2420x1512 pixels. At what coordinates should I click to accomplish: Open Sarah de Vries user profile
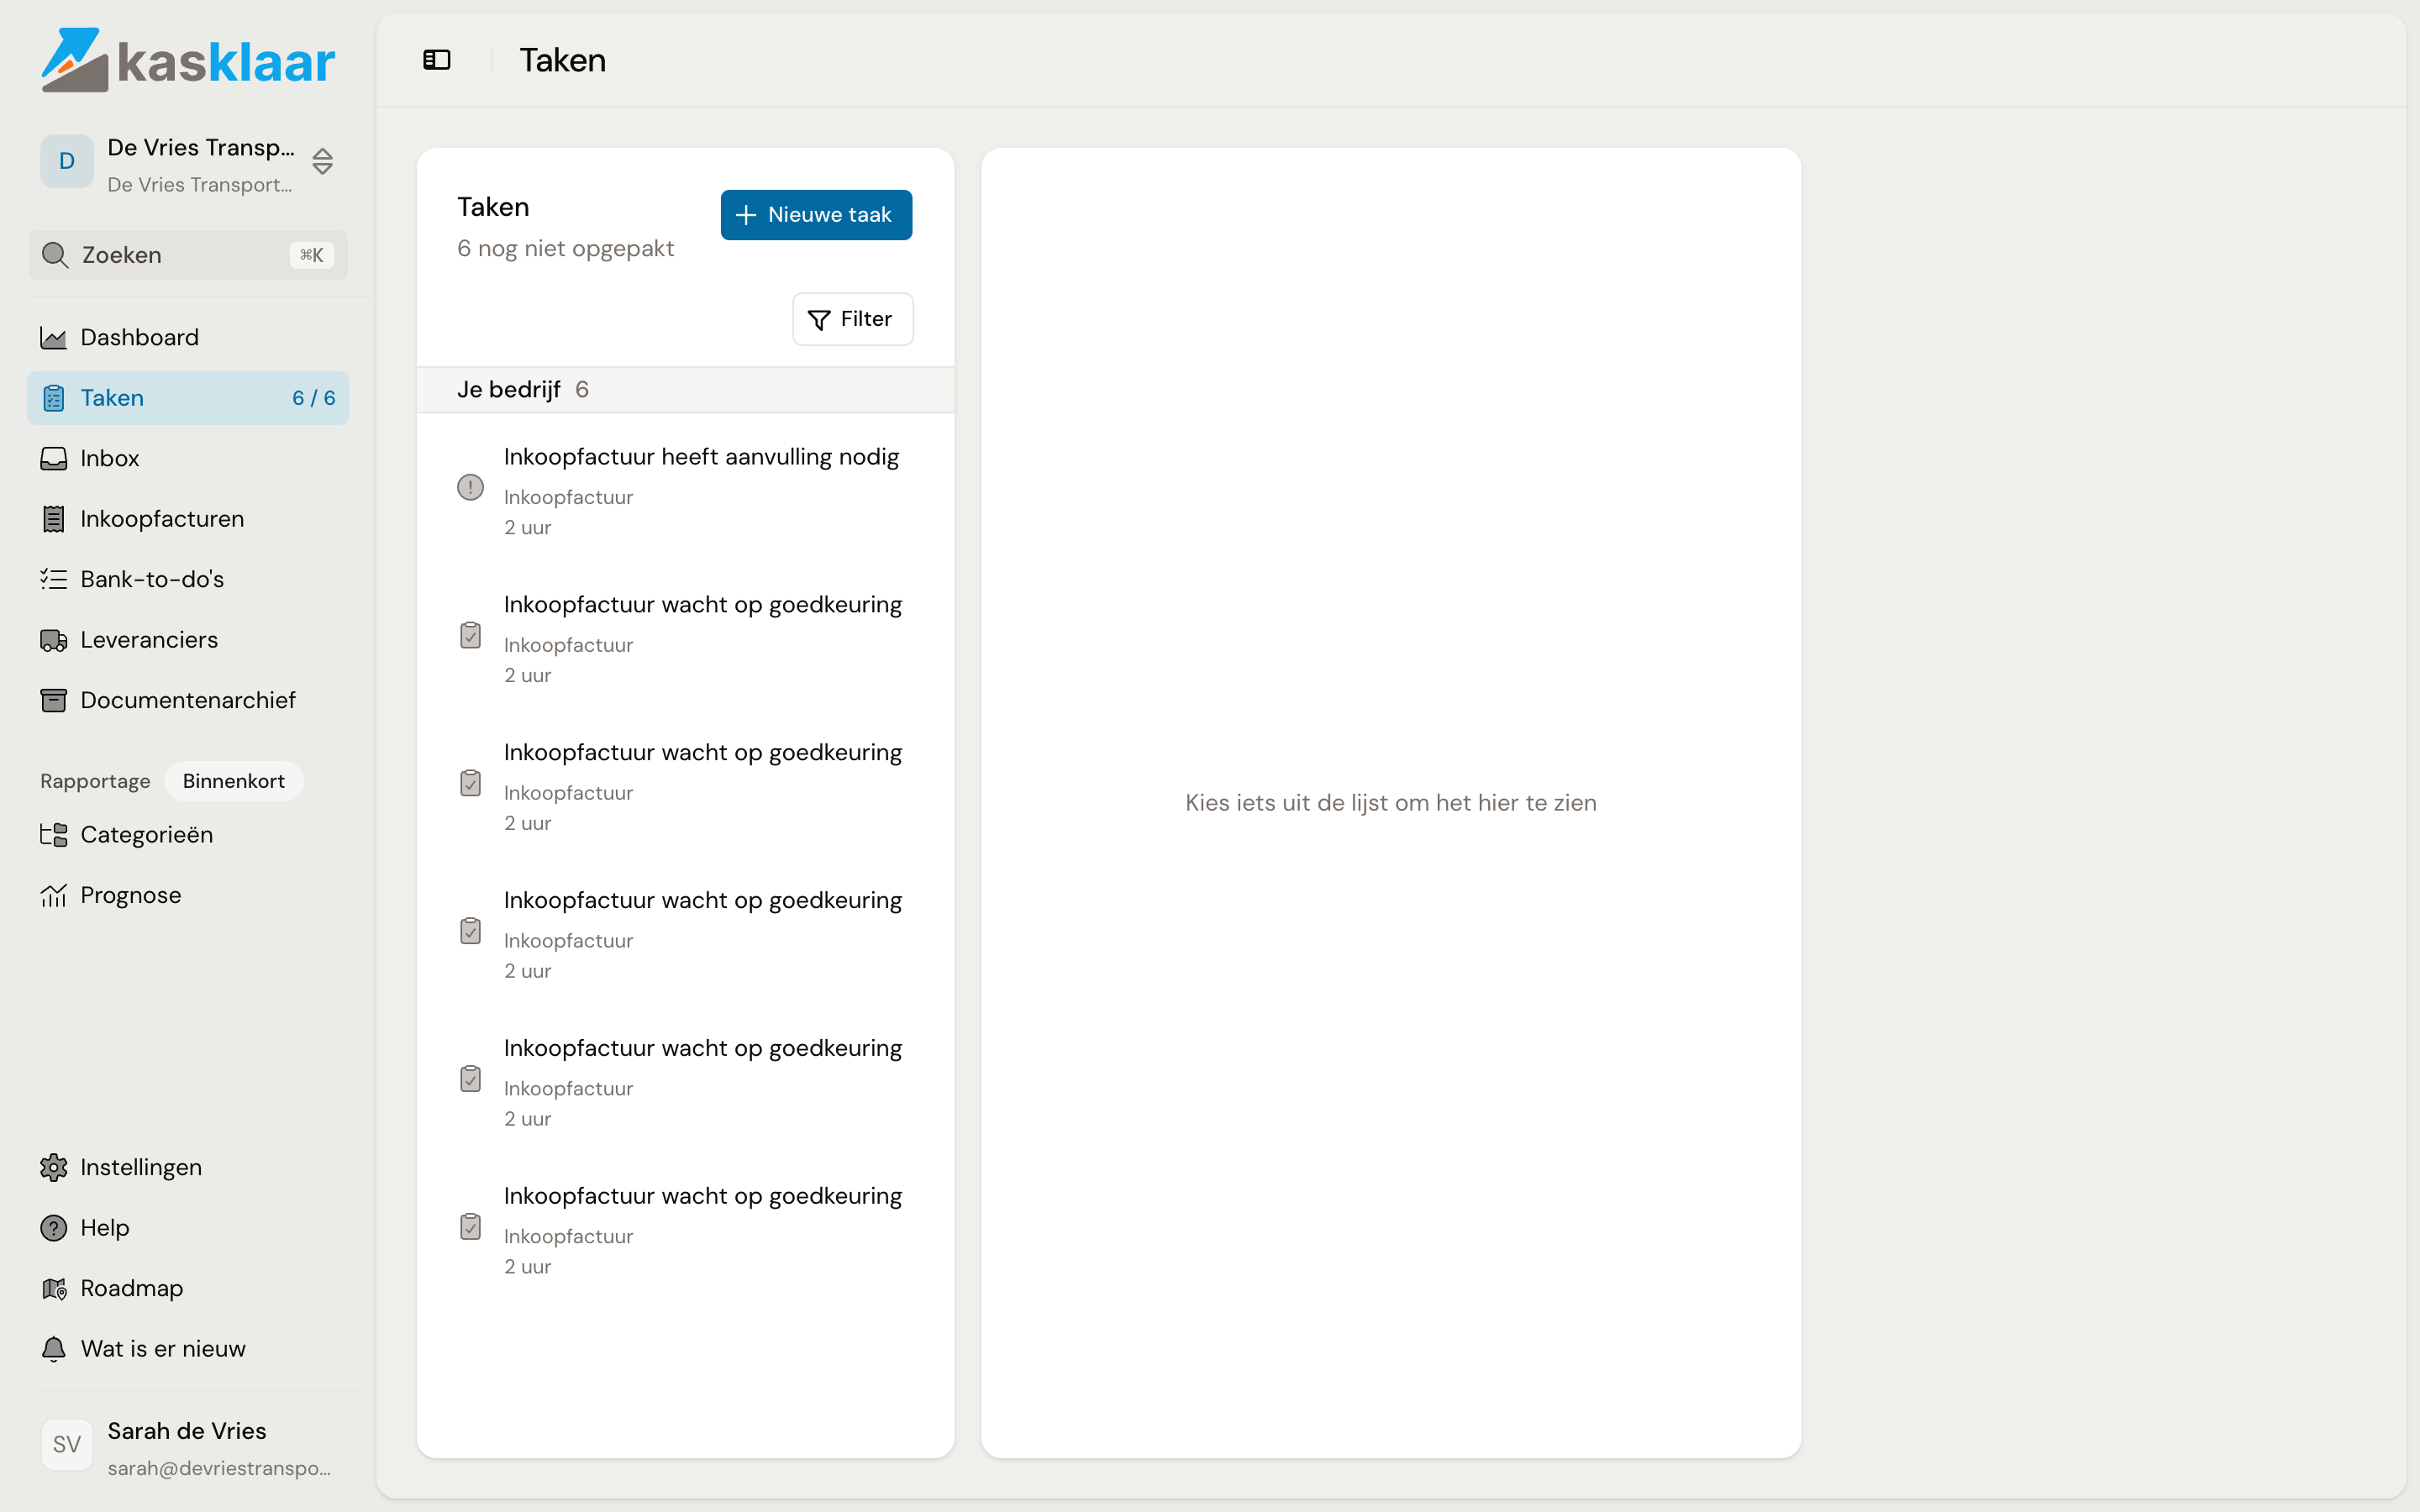click(188, 1447)
